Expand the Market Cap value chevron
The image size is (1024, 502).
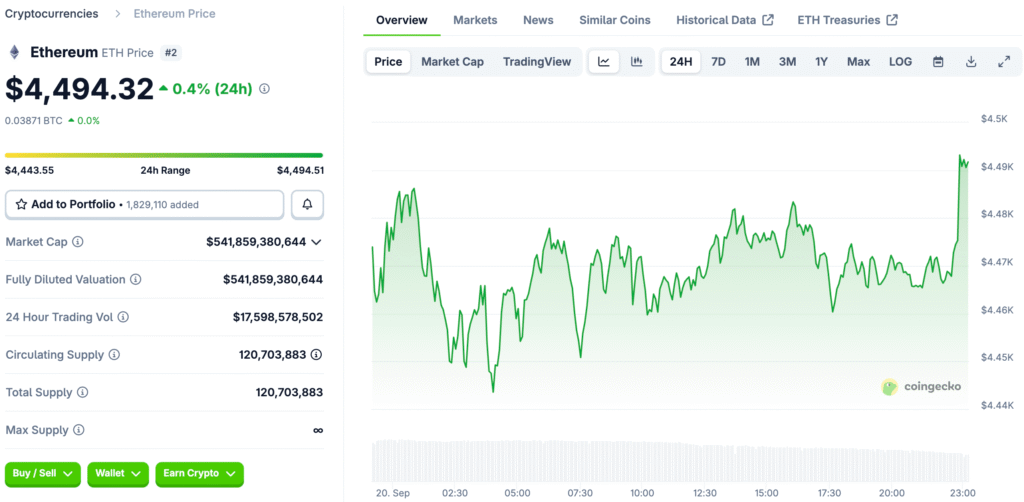click(x=316, y=242)
